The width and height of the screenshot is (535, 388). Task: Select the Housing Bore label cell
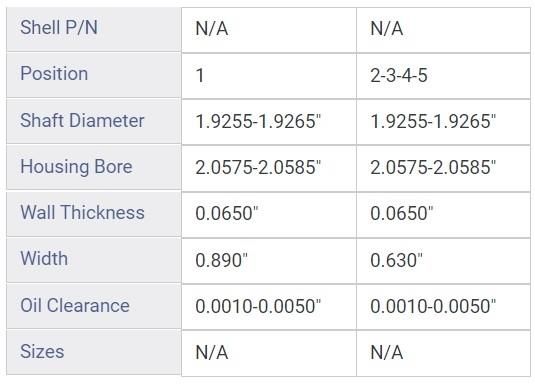93,167
